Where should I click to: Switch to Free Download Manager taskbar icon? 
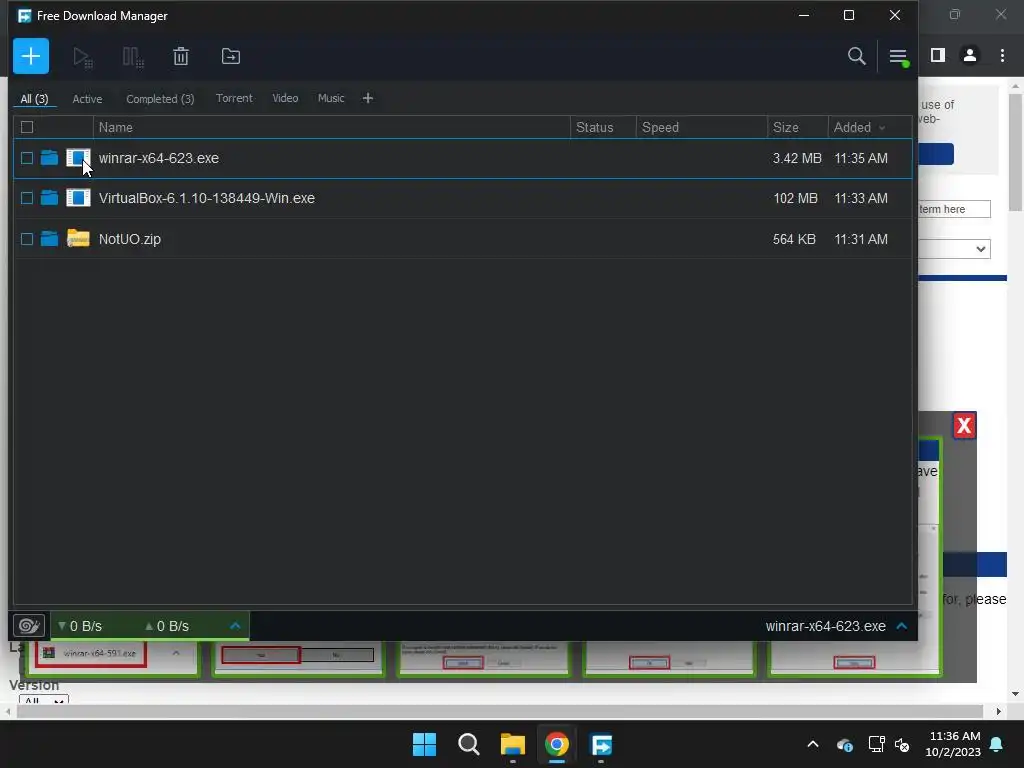(x=601, y=744)
